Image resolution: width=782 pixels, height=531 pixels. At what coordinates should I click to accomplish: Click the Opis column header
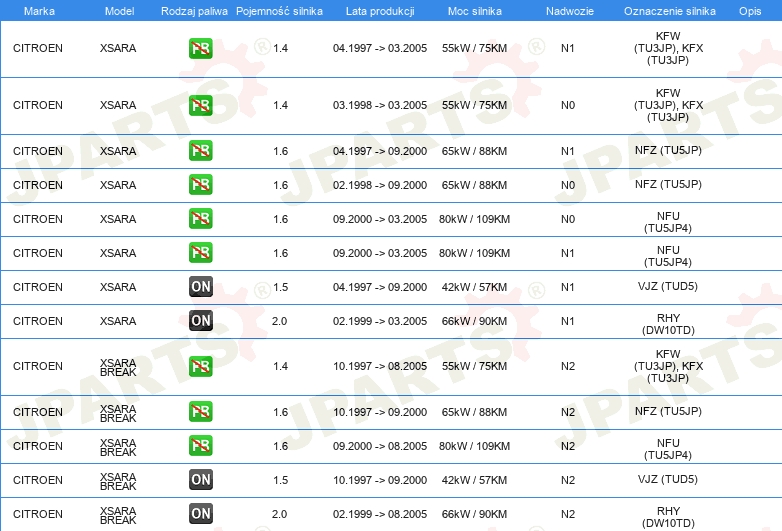tap(750, 11)
